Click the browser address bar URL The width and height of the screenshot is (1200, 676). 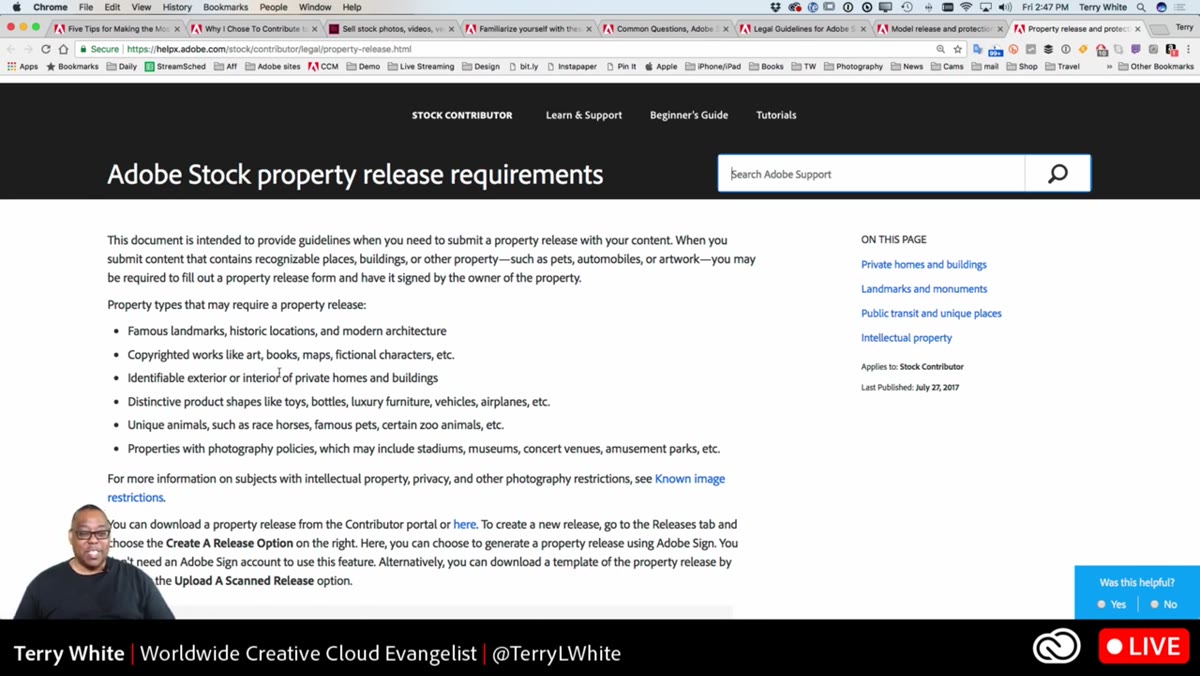[269, 49]
